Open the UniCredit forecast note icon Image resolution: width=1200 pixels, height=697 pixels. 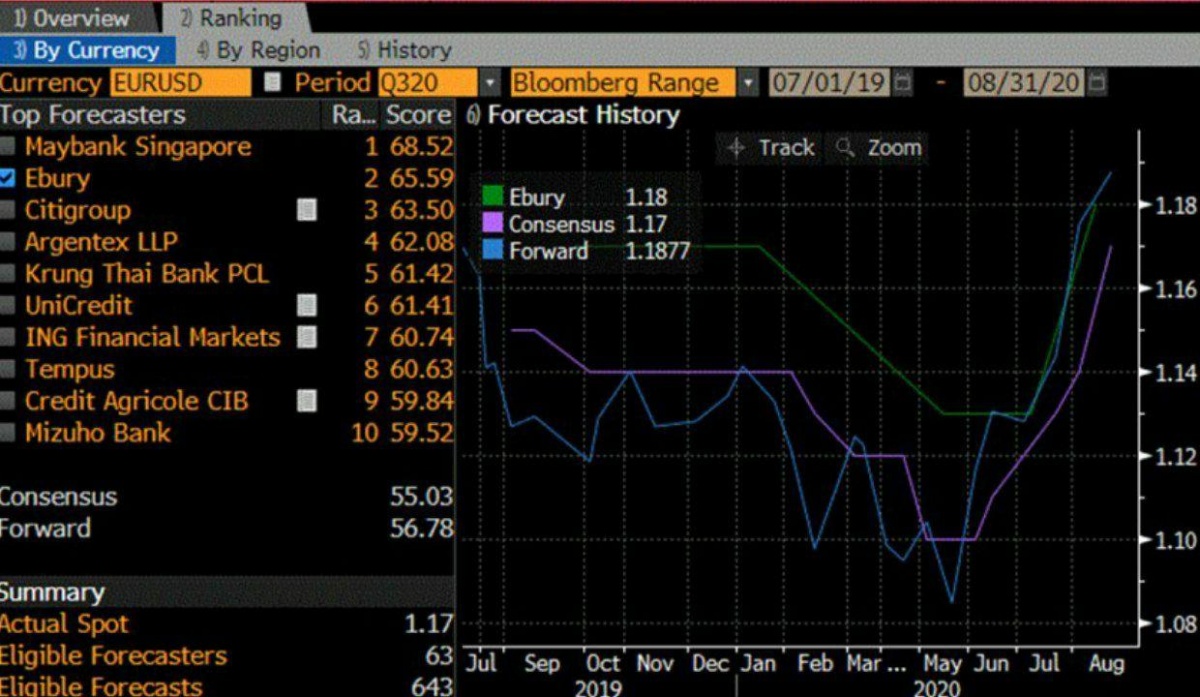(x=308, y=306)
